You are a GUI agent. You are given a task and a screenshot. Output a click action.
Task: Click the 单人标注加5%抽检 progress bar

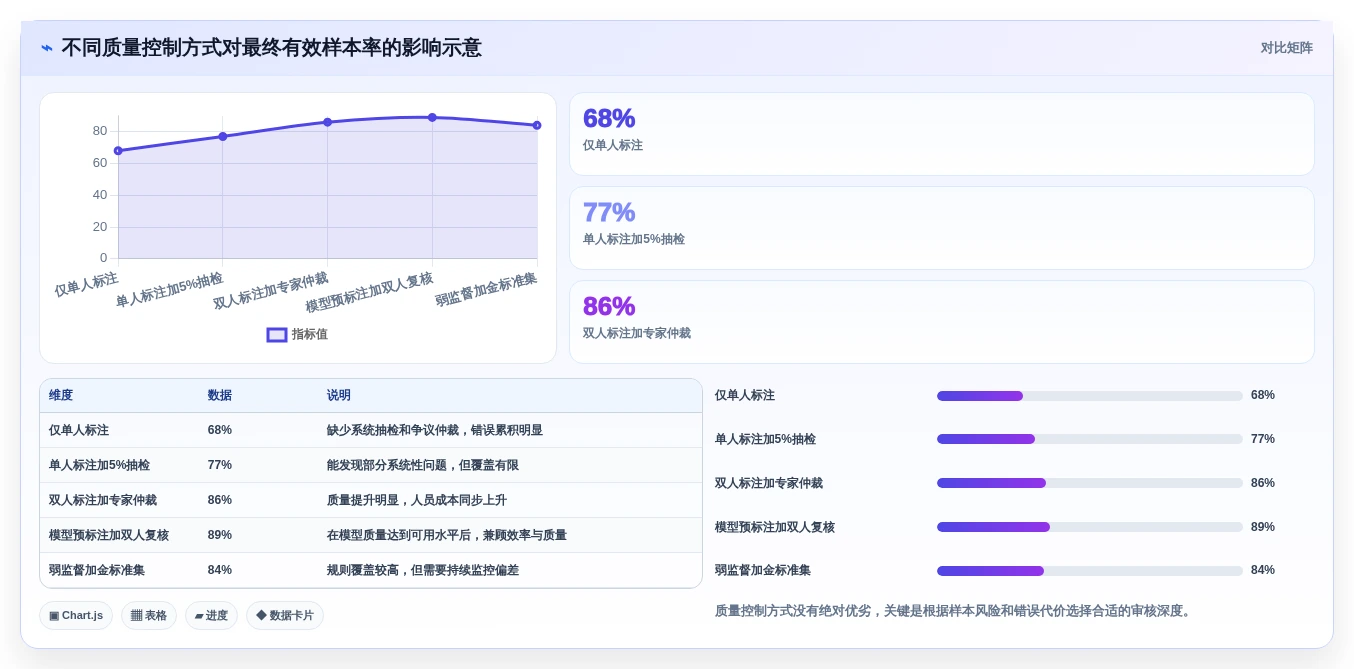pyautogui.click(x=1090, y=439)
